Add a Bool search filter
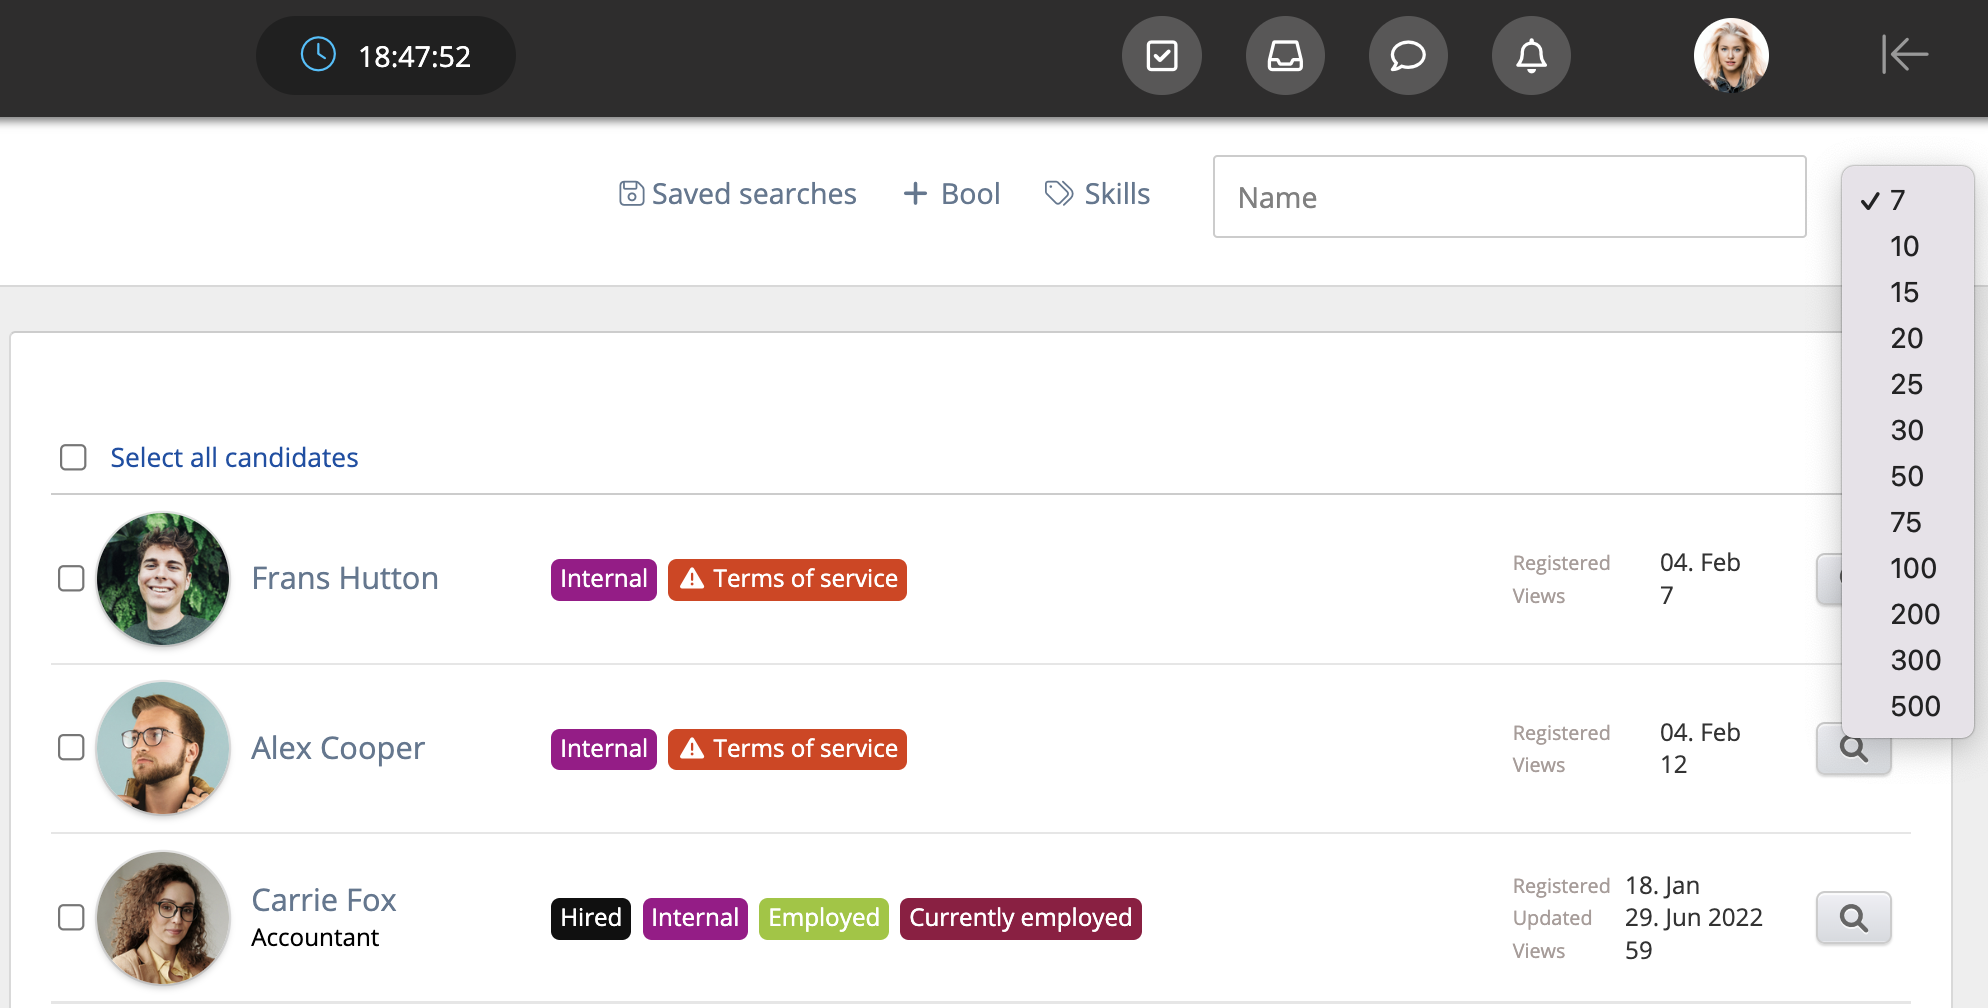The height and width of the screenshot is (1008, 1988). [x=951, y=194]
